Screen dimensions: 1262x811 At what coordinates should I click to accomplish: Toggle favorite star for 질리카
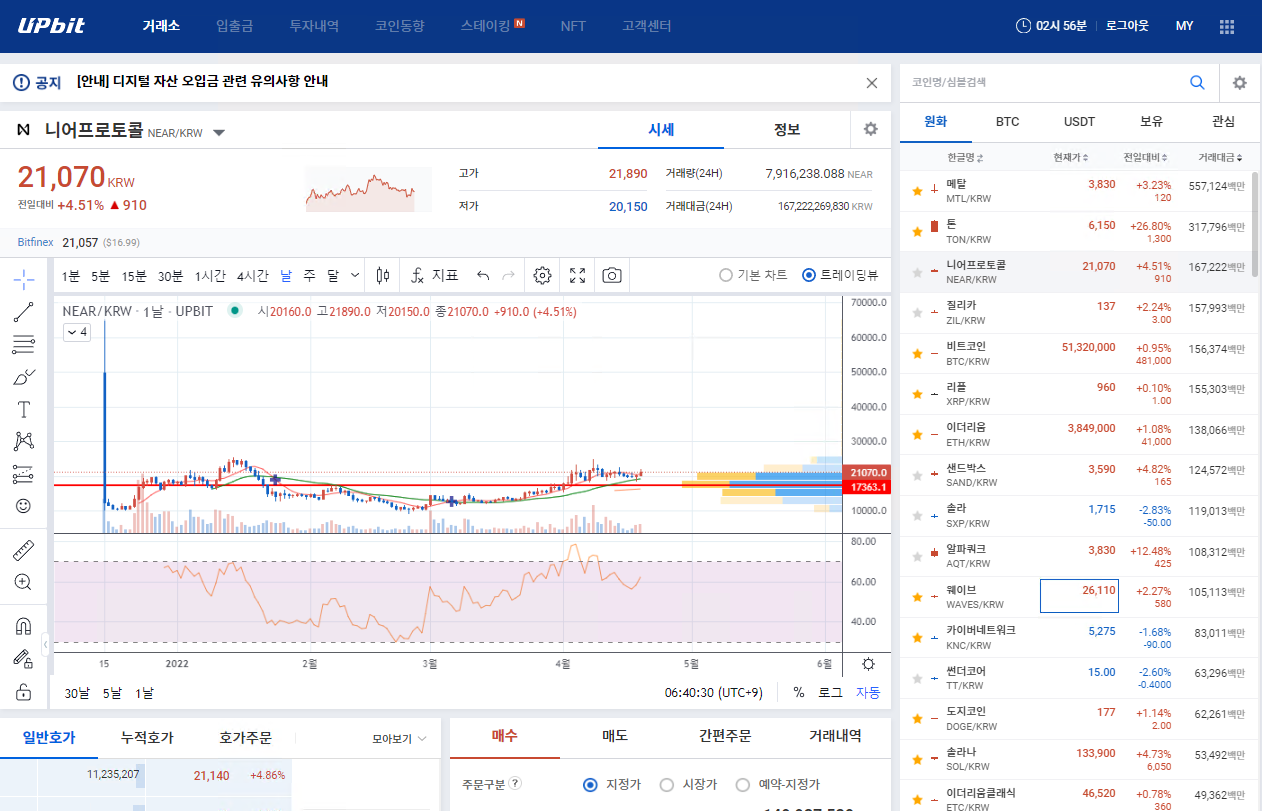[x=917, y=313]
